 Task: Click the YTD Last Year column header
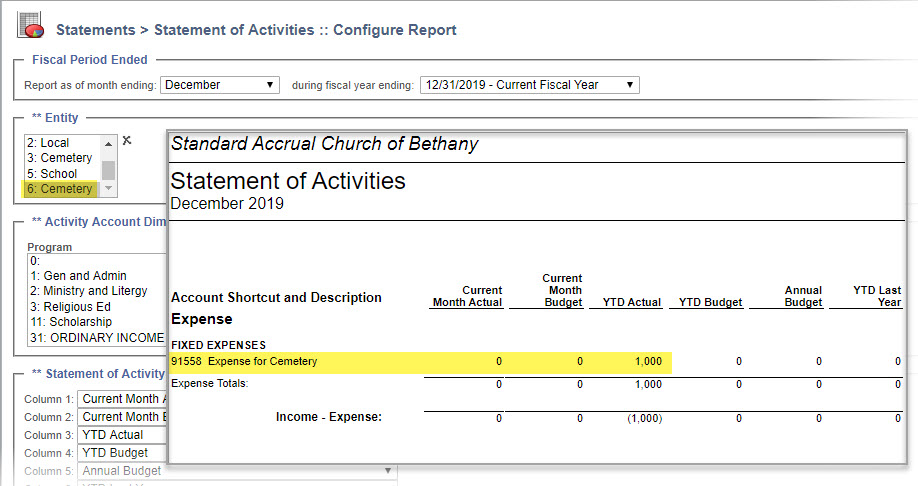tap(877, 296)
